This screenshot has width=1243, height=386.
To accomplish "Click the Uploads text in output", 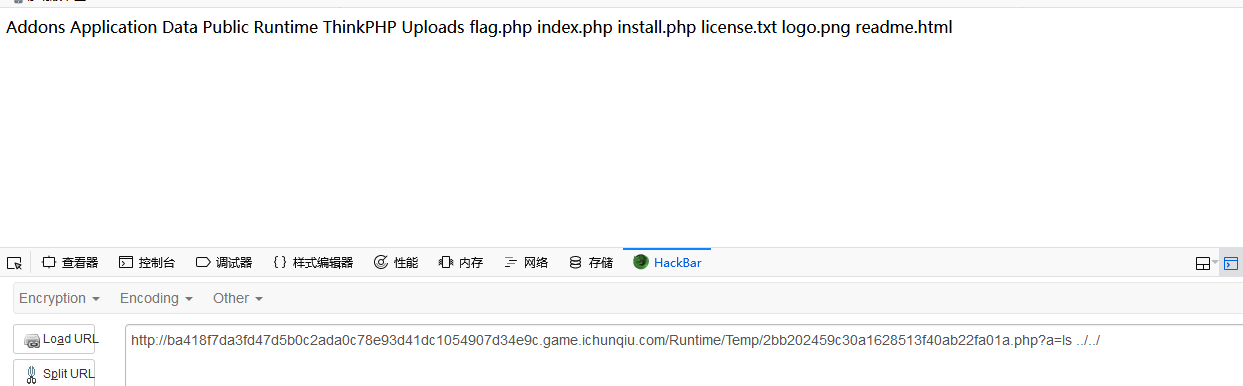I will coord(433,28).
